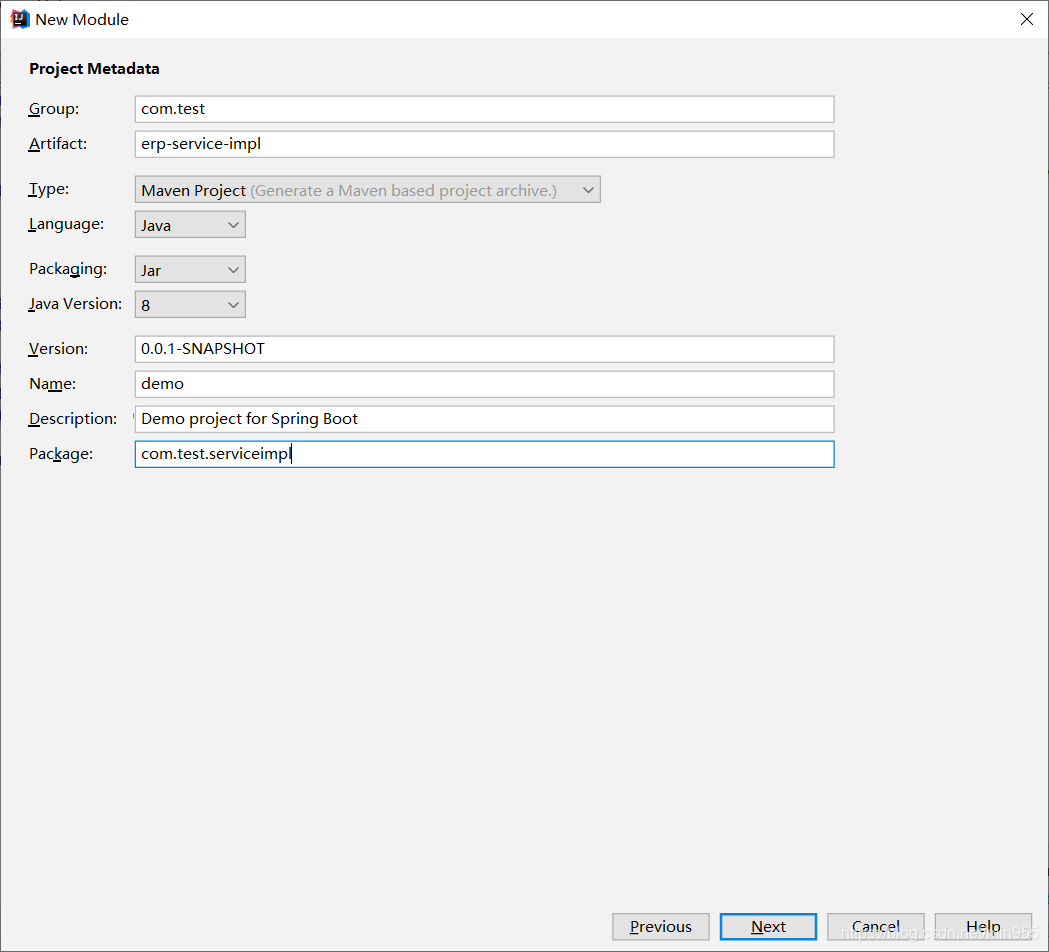
Task: Click the Artifact field containing erp-service-impl
Action: 484,144
